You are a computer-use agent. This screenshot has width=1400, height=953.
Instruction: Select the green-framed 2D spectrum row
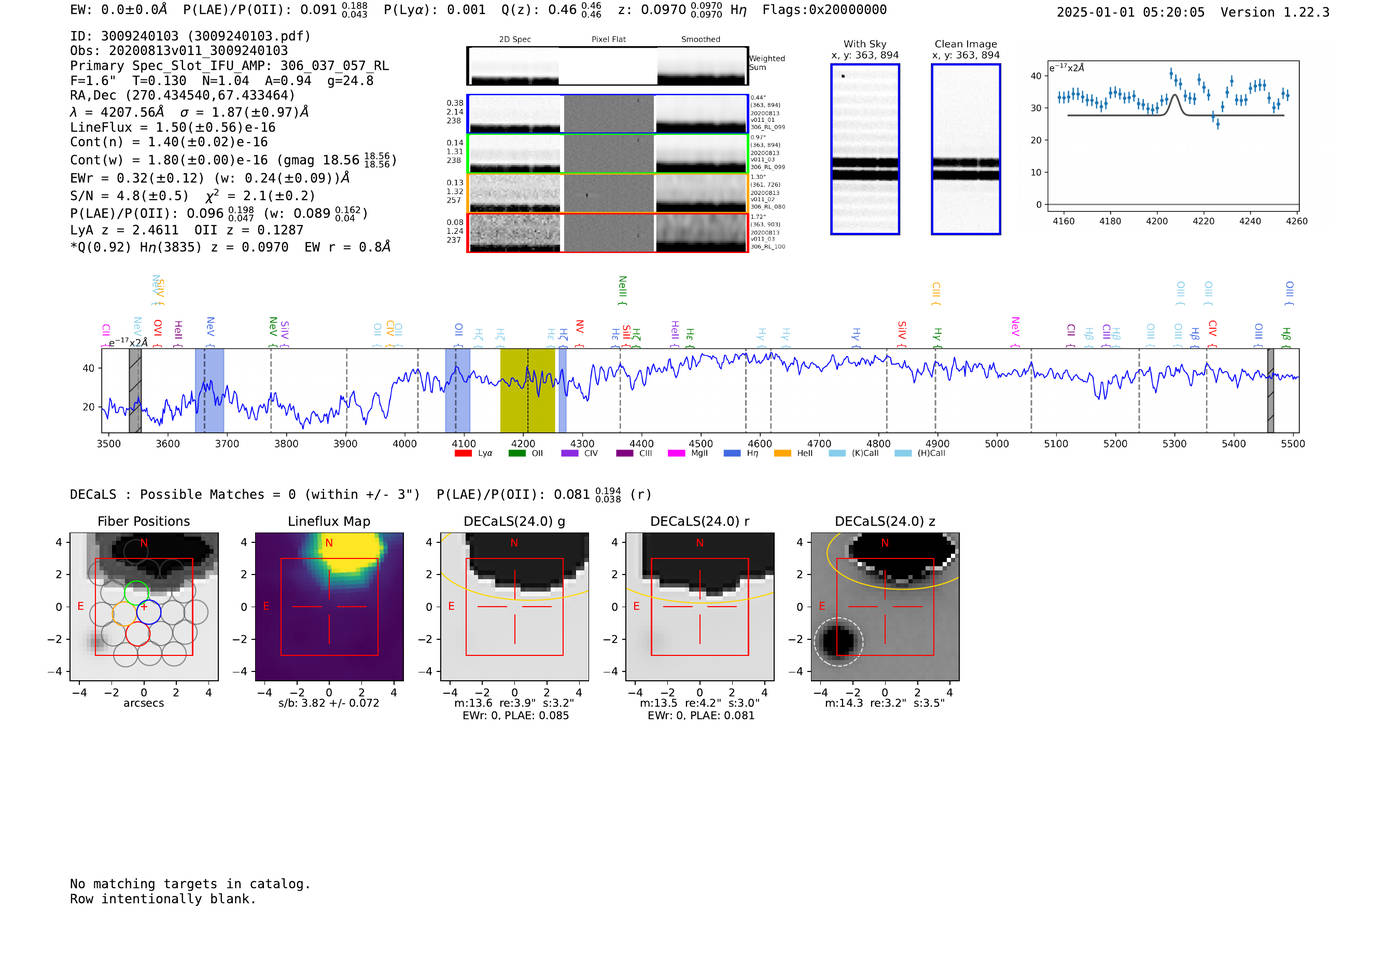coord(607,153)
